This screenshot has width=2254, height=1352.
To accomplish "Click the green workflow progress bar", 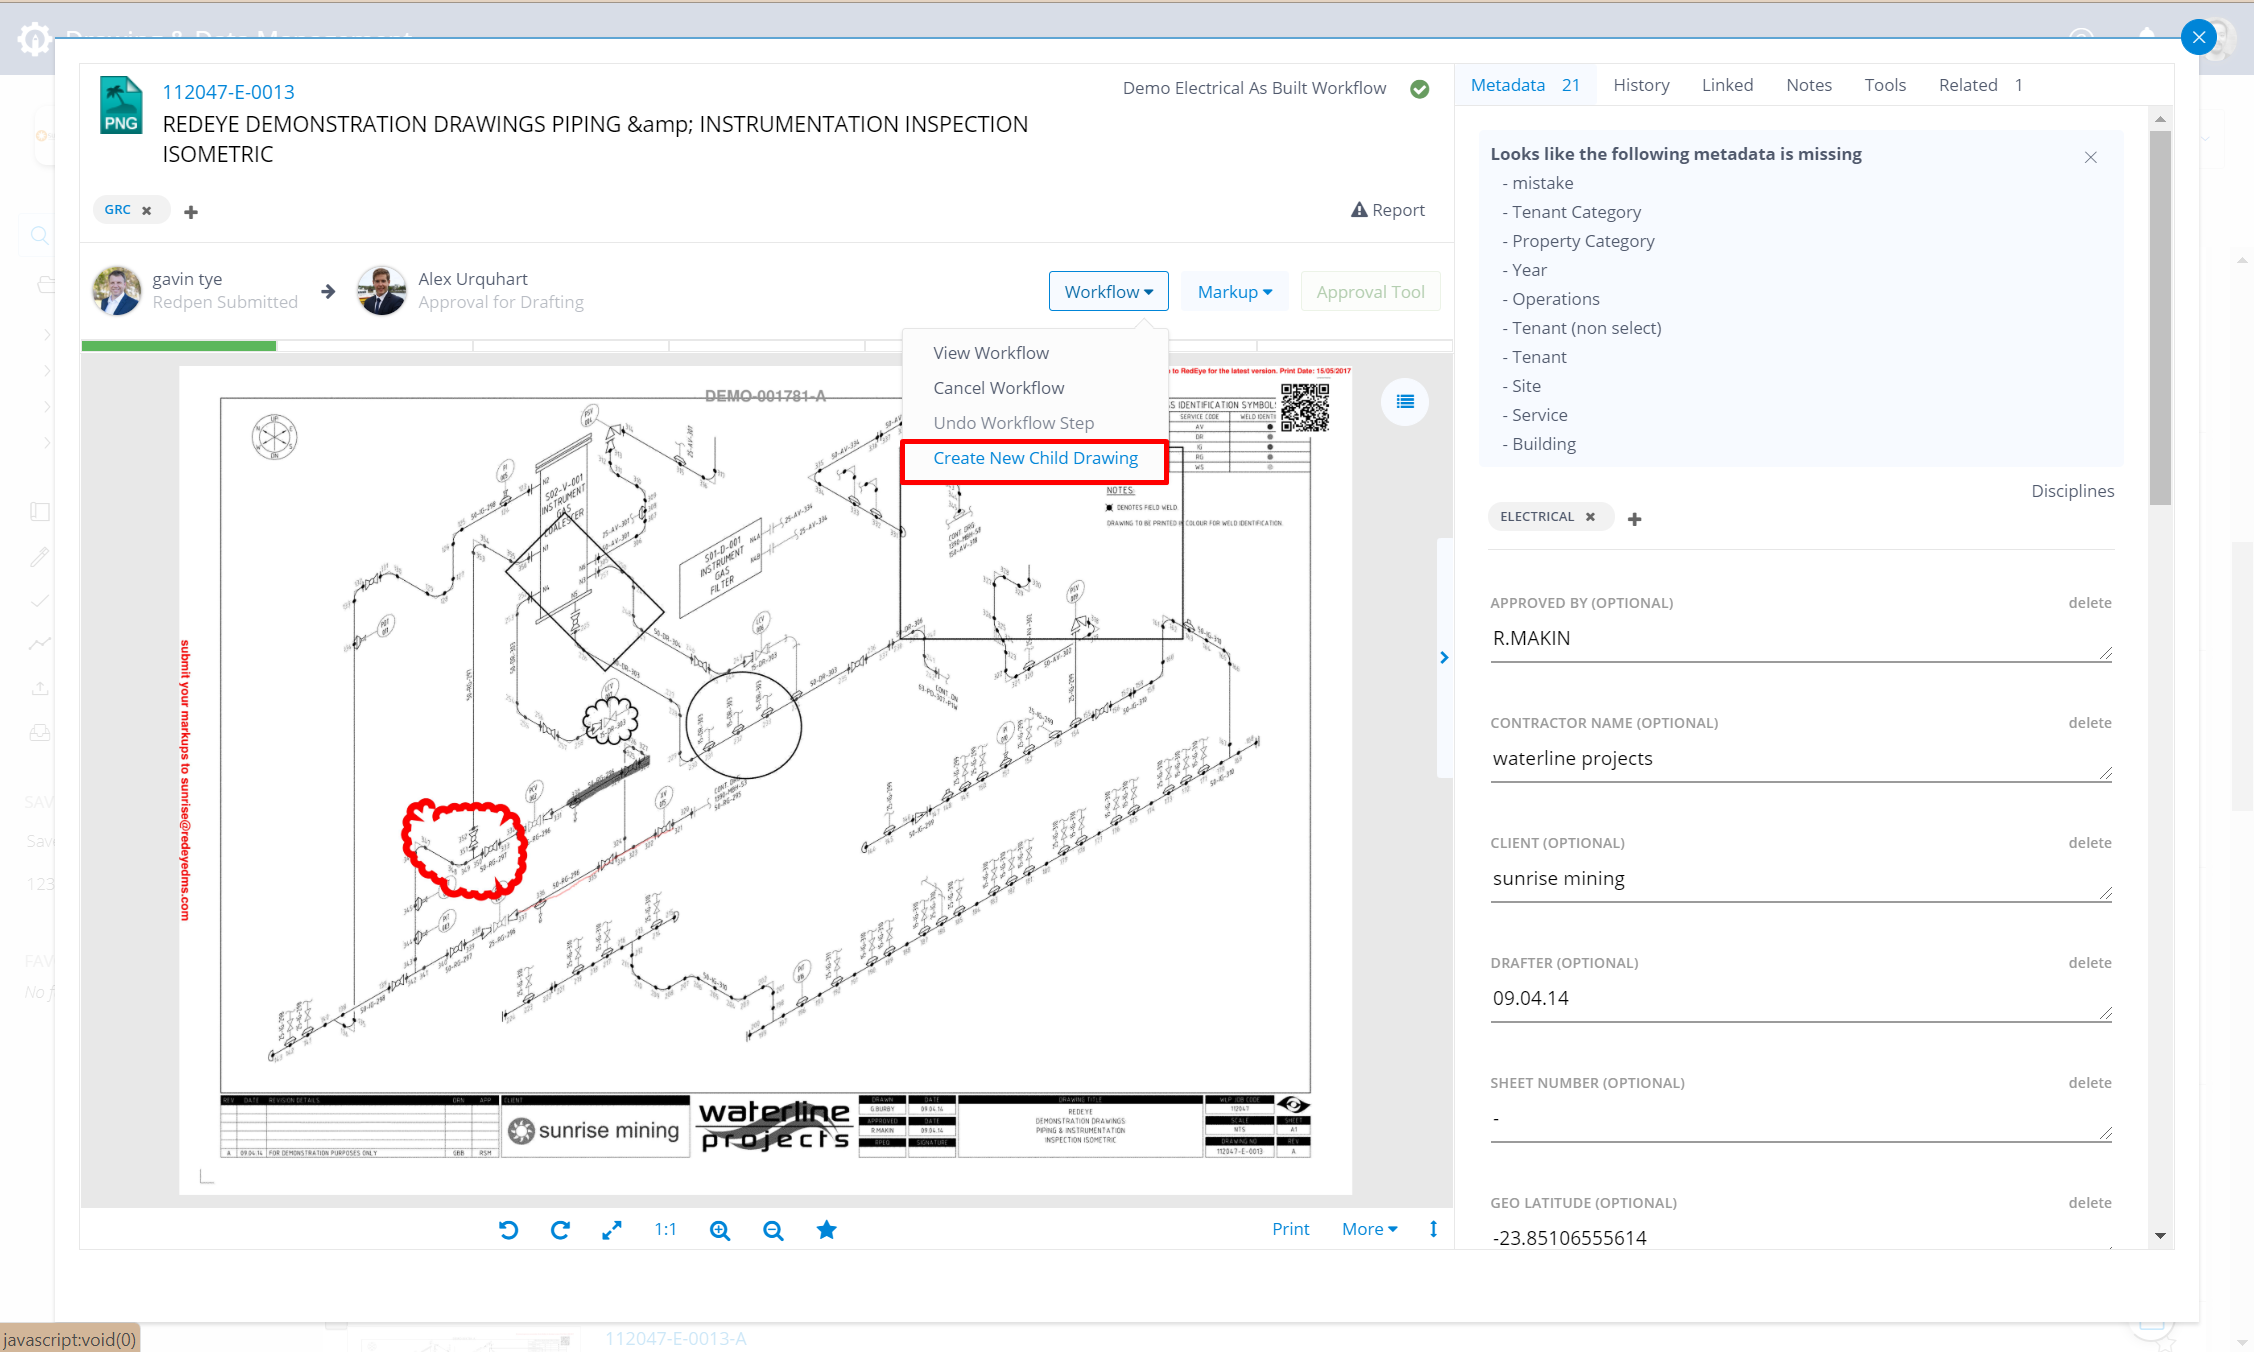I will click(x=179, y=346).
